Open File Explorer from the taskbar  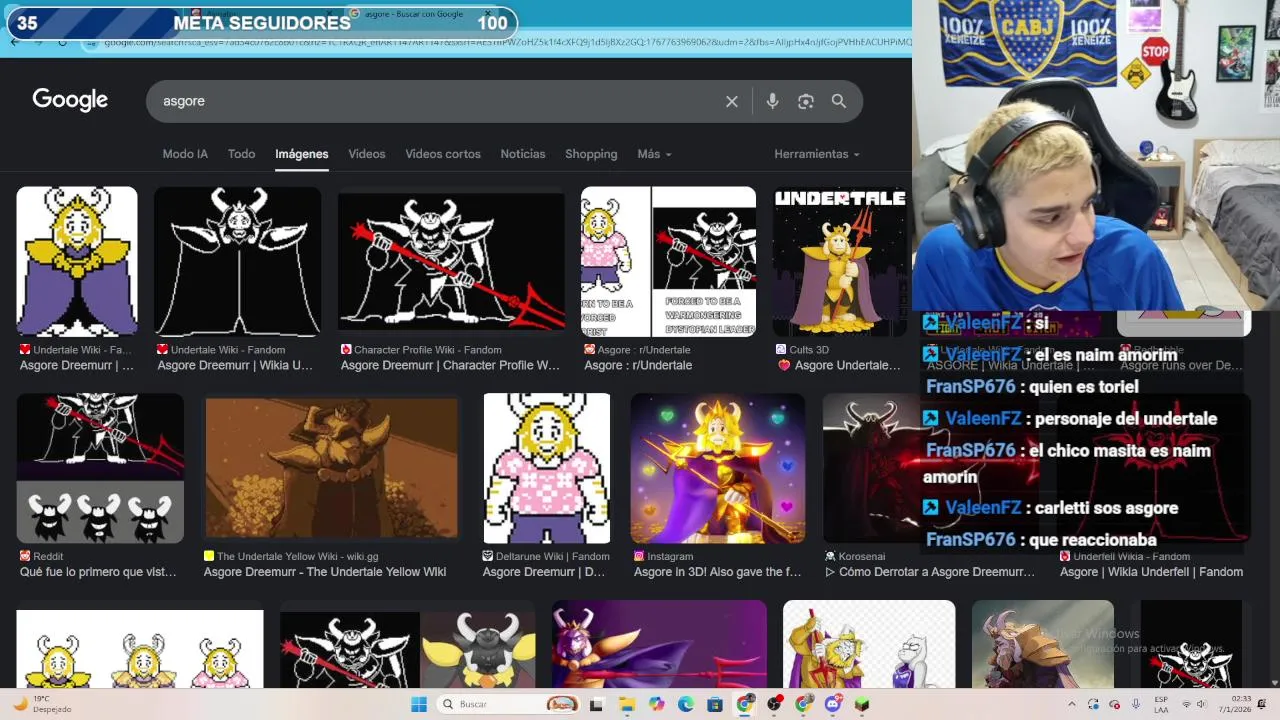pos(627,704)
